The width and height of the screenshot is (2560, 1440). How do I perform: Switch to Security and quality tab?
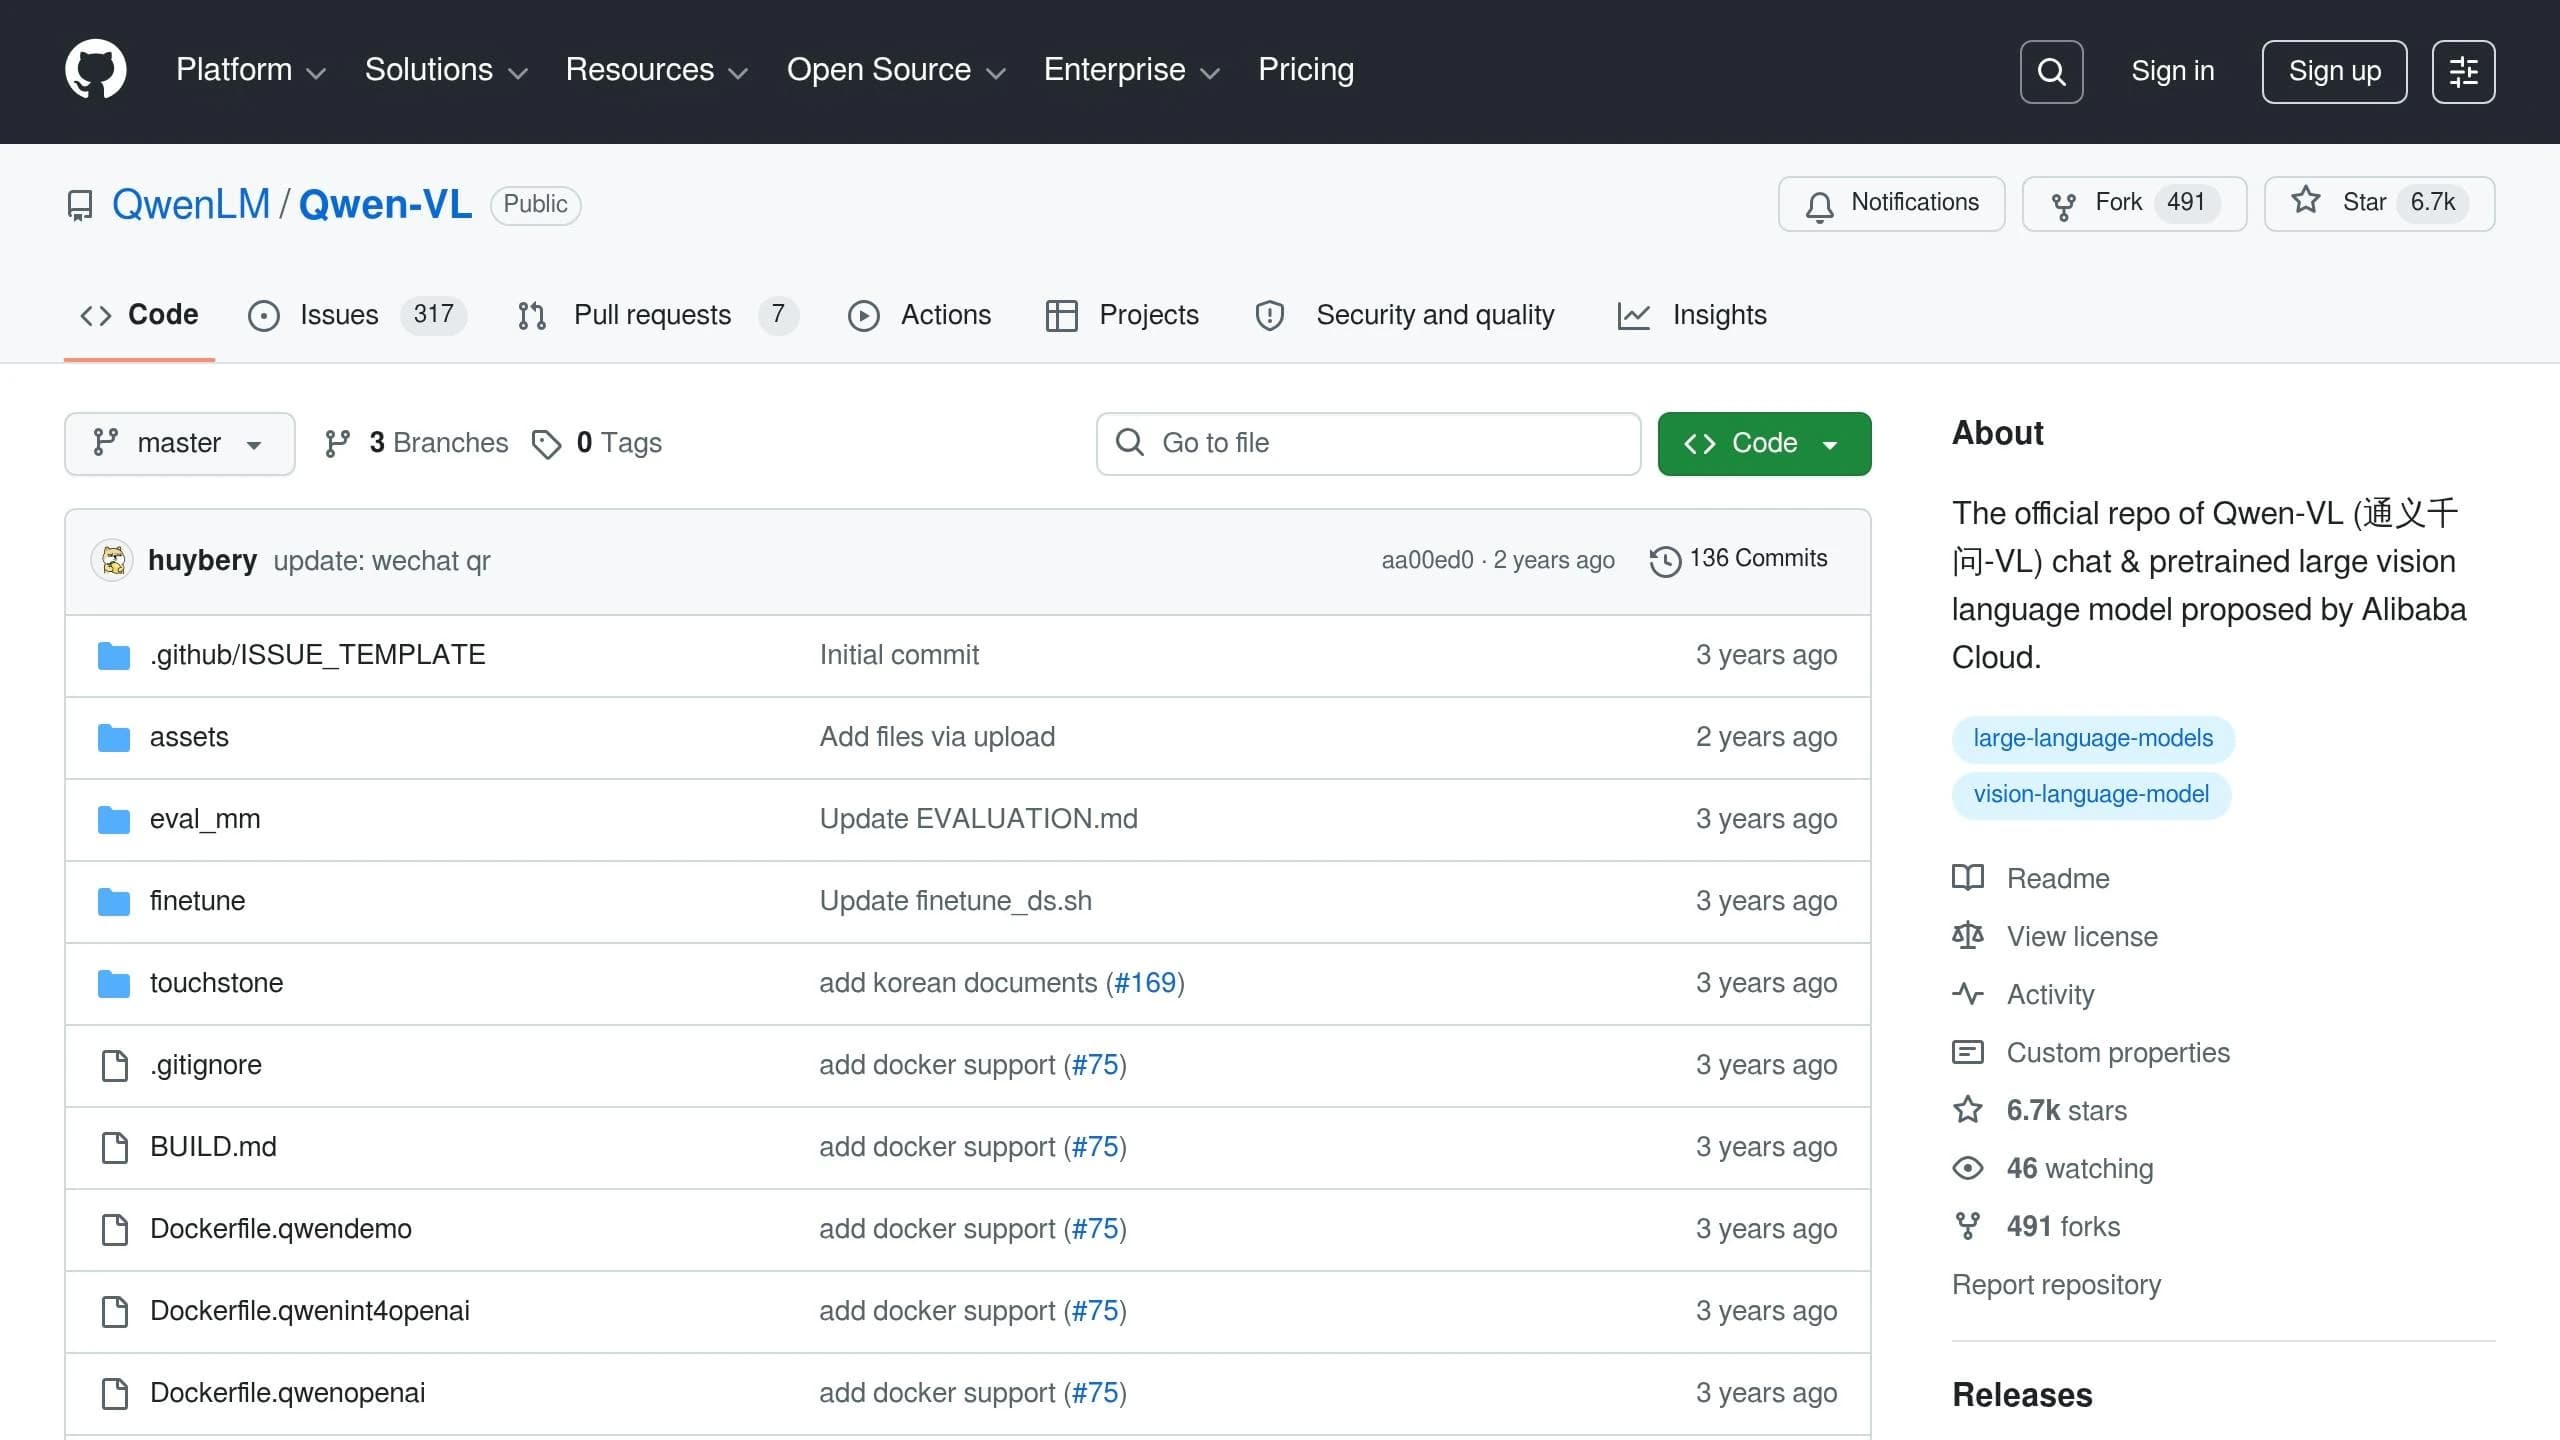tap(1404, 315)
